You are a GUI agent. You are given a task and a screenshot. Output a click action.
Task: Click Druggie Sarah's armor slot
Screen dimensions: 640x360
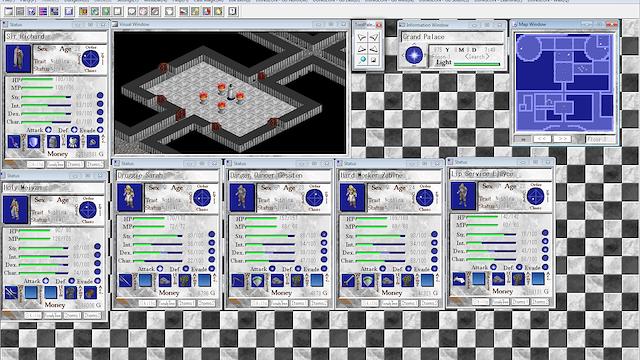click(184, 280)
